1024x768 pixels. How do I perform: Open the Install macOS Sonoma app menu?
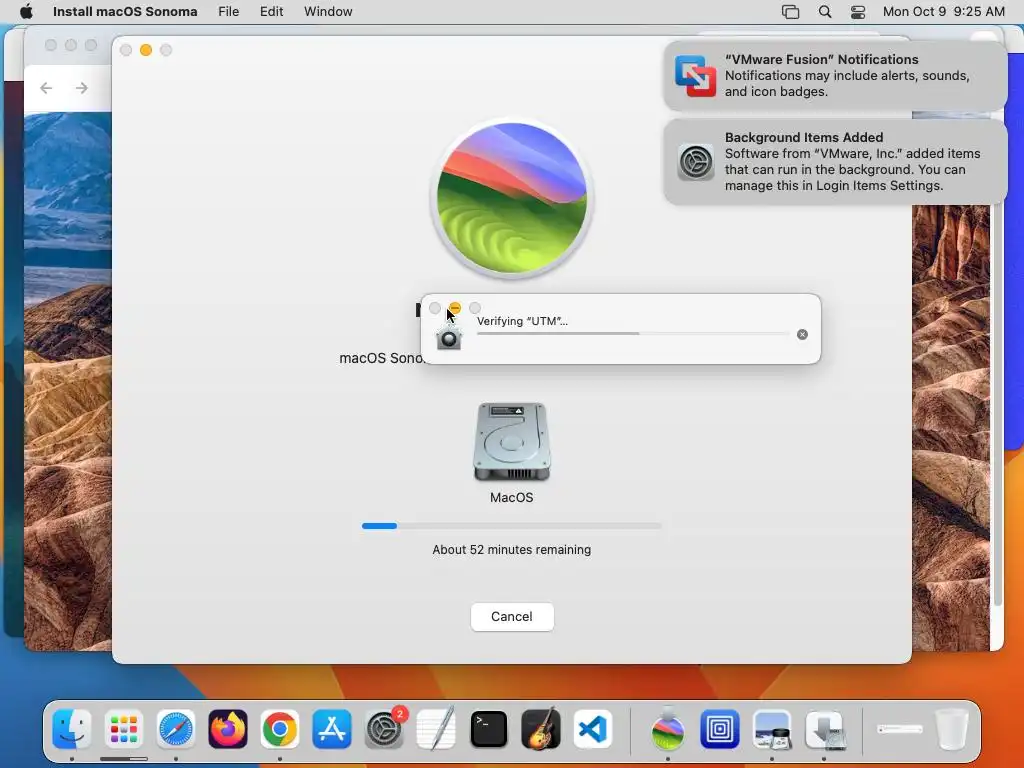tap(125, 12)
